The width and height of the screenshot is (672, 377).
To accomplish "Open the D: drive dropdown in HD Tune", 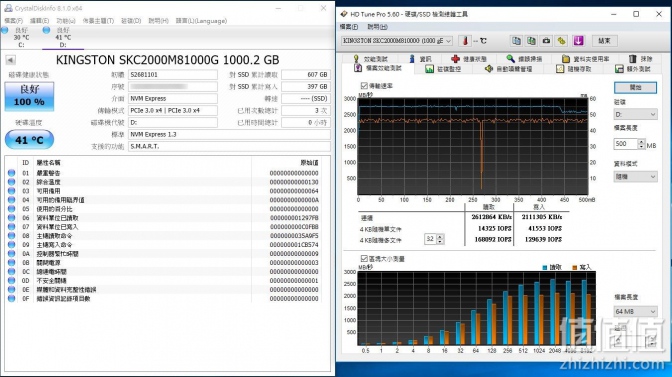I will click(x=635, y=114).
